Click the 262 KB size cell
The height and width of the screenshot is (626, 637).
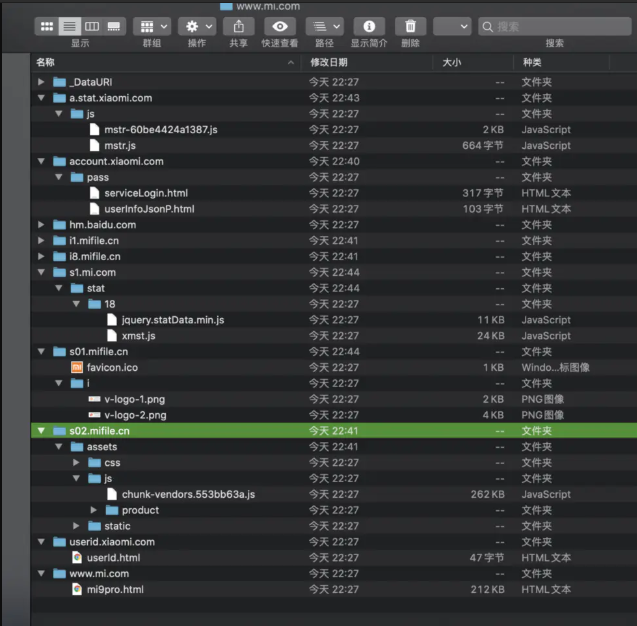pos(488,494)
